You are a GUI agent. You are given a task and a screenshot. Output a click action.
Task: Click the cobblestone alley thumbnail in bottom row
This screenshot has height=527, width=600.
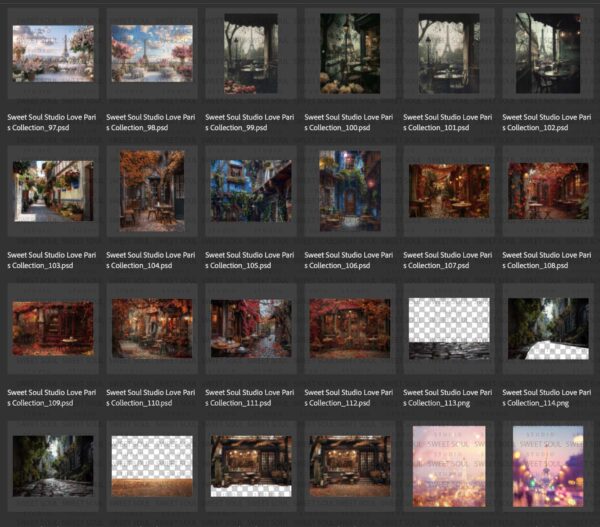(x=53, y=466)
